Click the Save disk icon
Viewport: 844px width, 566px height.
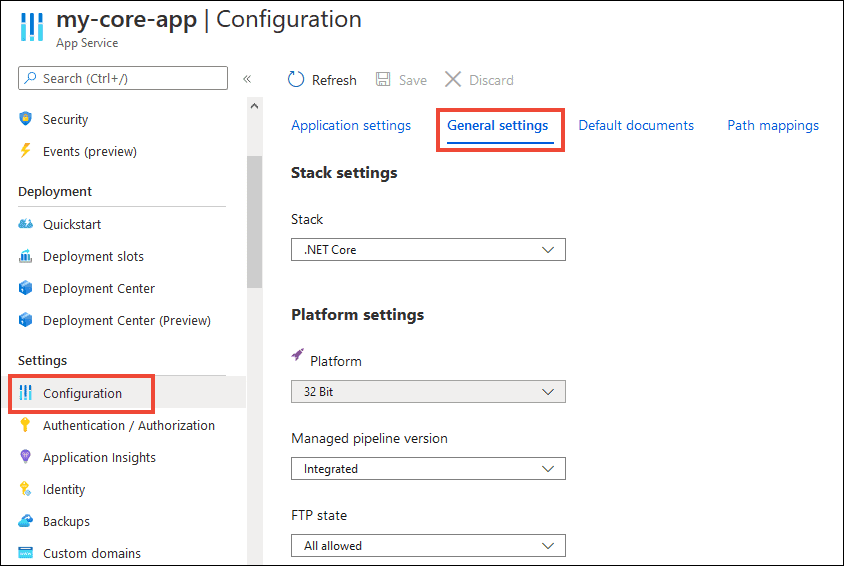(x=383, y=80)
